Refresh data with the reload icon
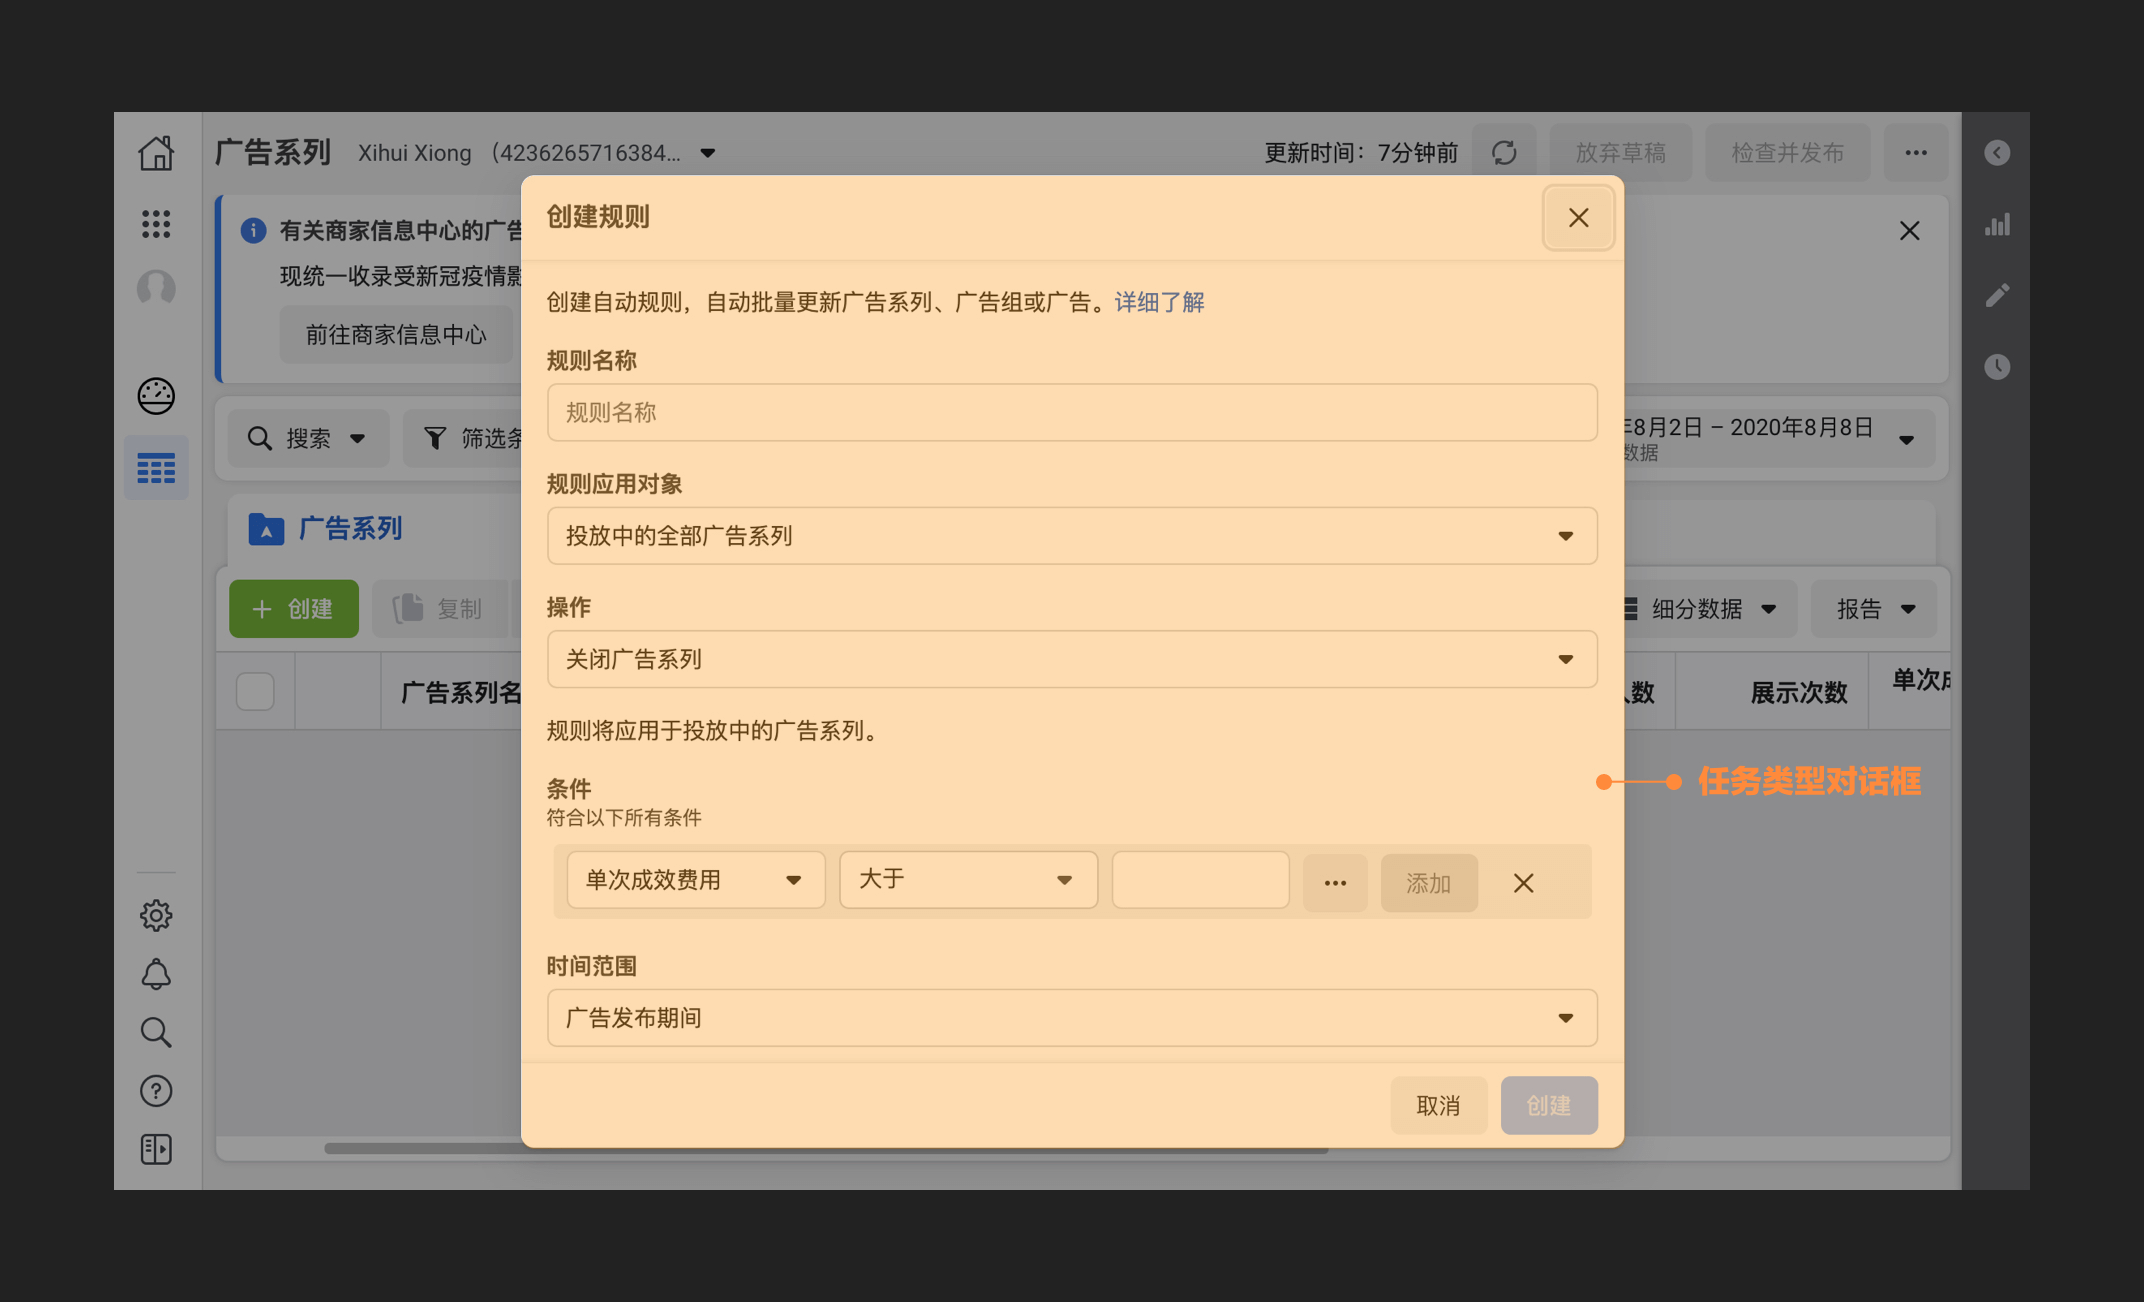2144x1302 pixels. coord(1504,153)
